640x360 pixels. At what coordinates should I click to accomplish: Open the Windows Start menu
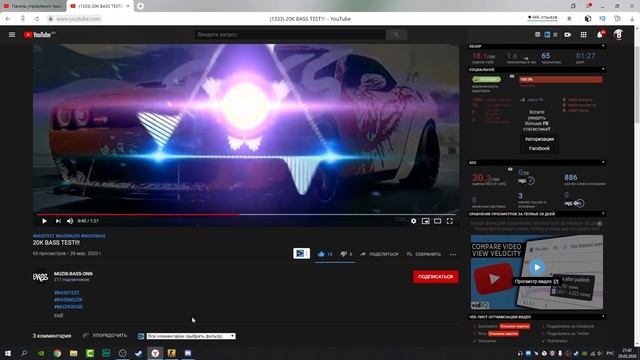[x=8, y=353]
